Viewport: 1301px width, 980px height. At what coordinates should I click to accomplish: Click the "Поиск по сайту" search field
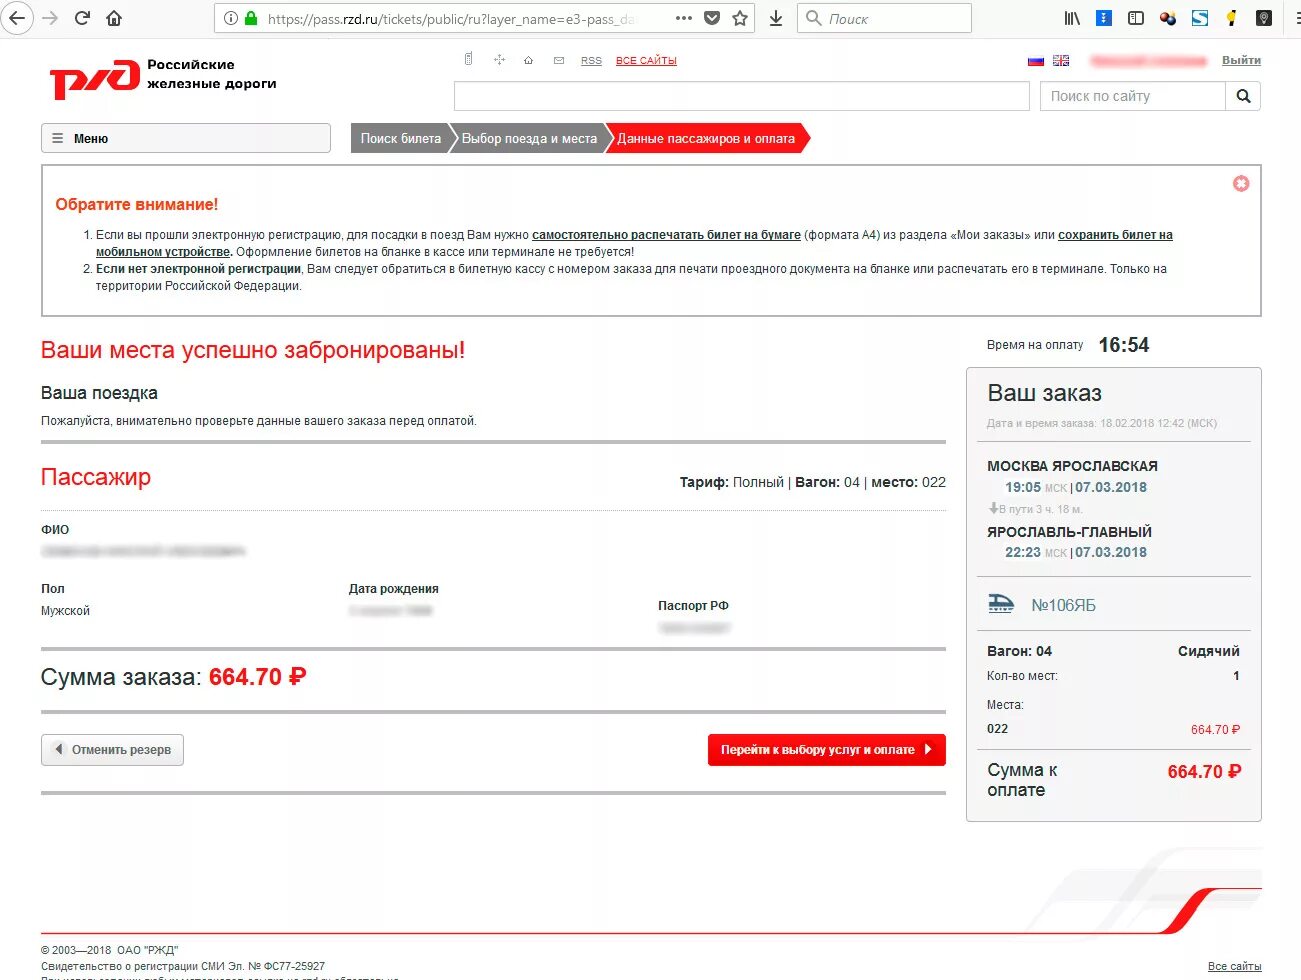pyautogui.click(x=1132, y=96)
